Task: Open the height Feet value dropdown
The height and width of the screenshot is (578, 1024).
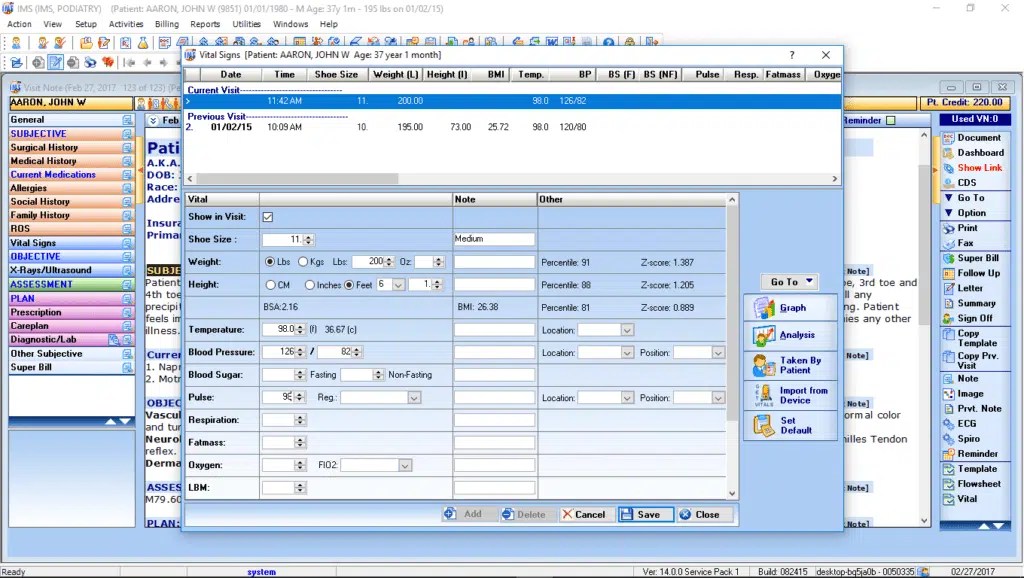Action: pyautogui.click(x=398, y=285)
